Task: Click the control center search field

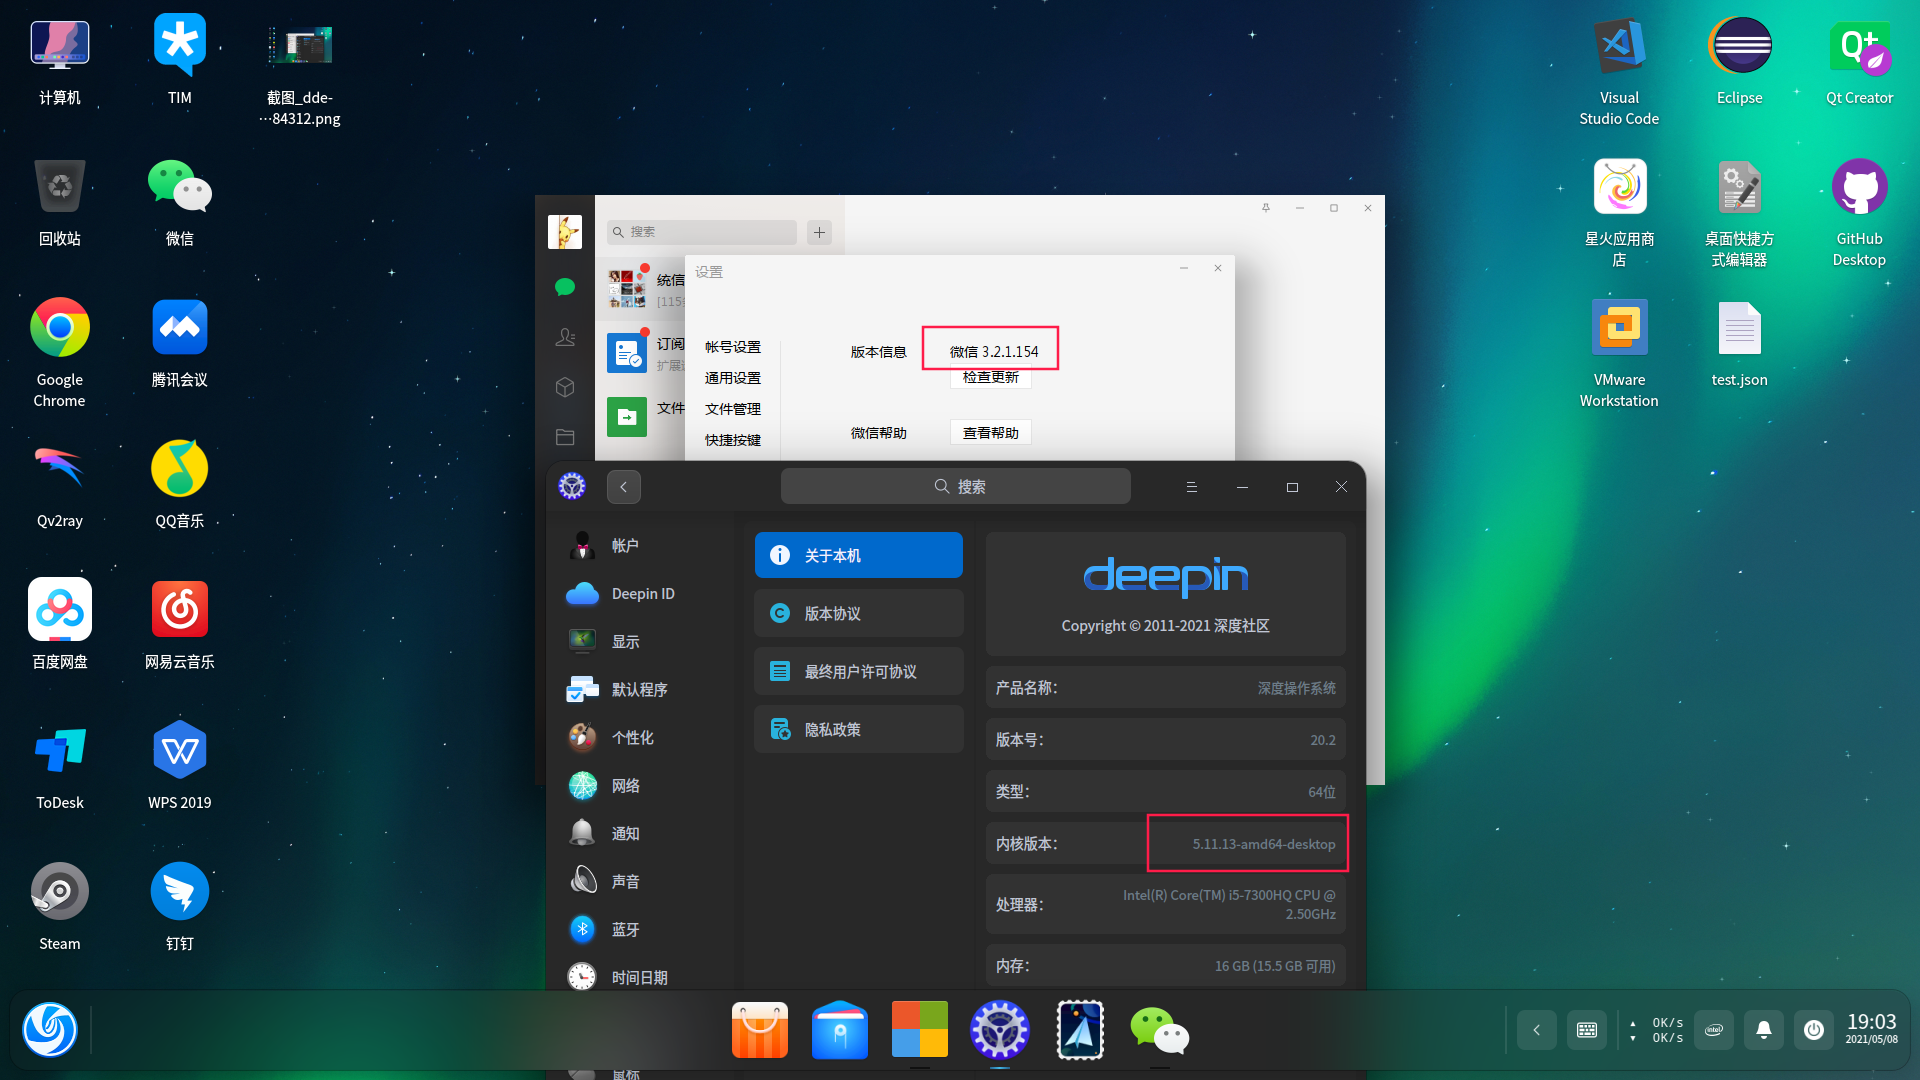Action: [955, 487]
